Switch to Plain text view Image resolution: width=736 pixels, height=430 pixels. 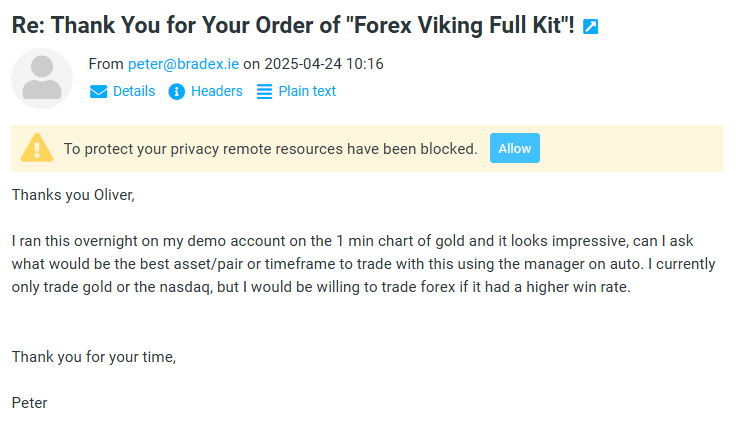pyautogui.click(x=306, y=91)
